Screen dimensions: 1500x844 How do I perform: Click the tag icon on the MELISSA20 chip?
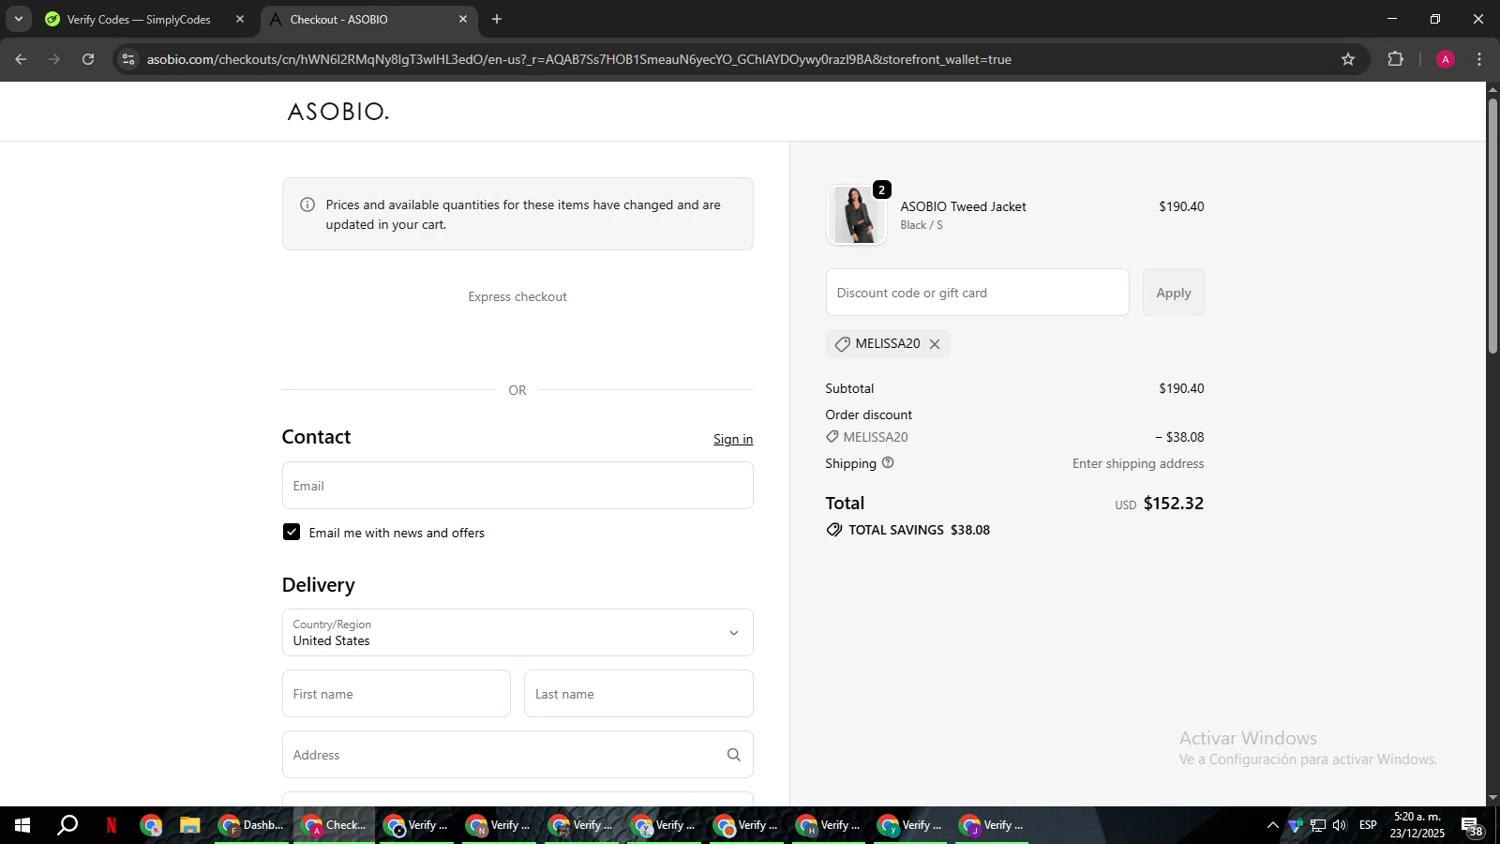click(842, 344)
